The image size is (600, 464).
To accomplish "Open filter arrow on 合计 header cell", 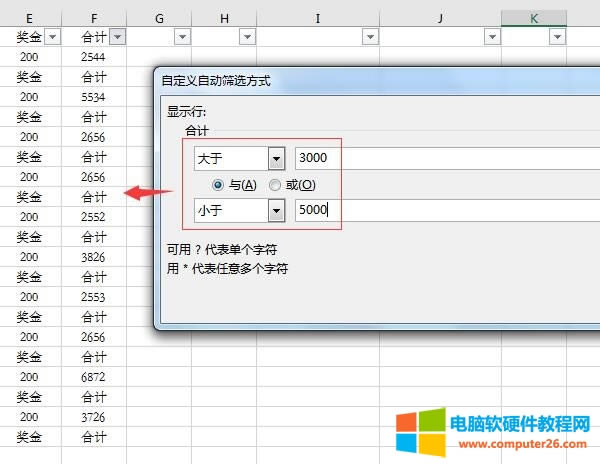I will pos(117,37).
